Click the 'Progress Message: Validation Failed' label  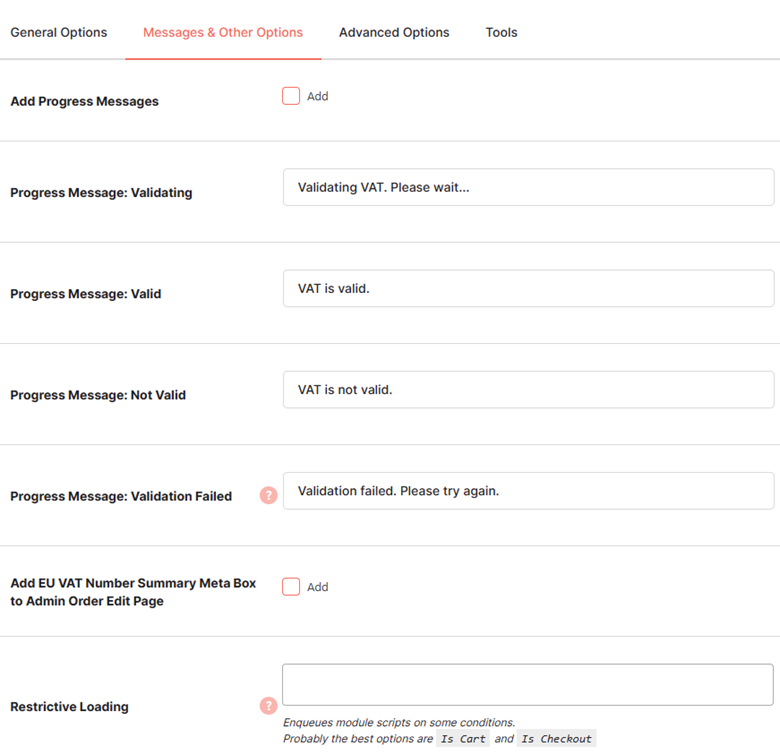(x=121, y=496)
